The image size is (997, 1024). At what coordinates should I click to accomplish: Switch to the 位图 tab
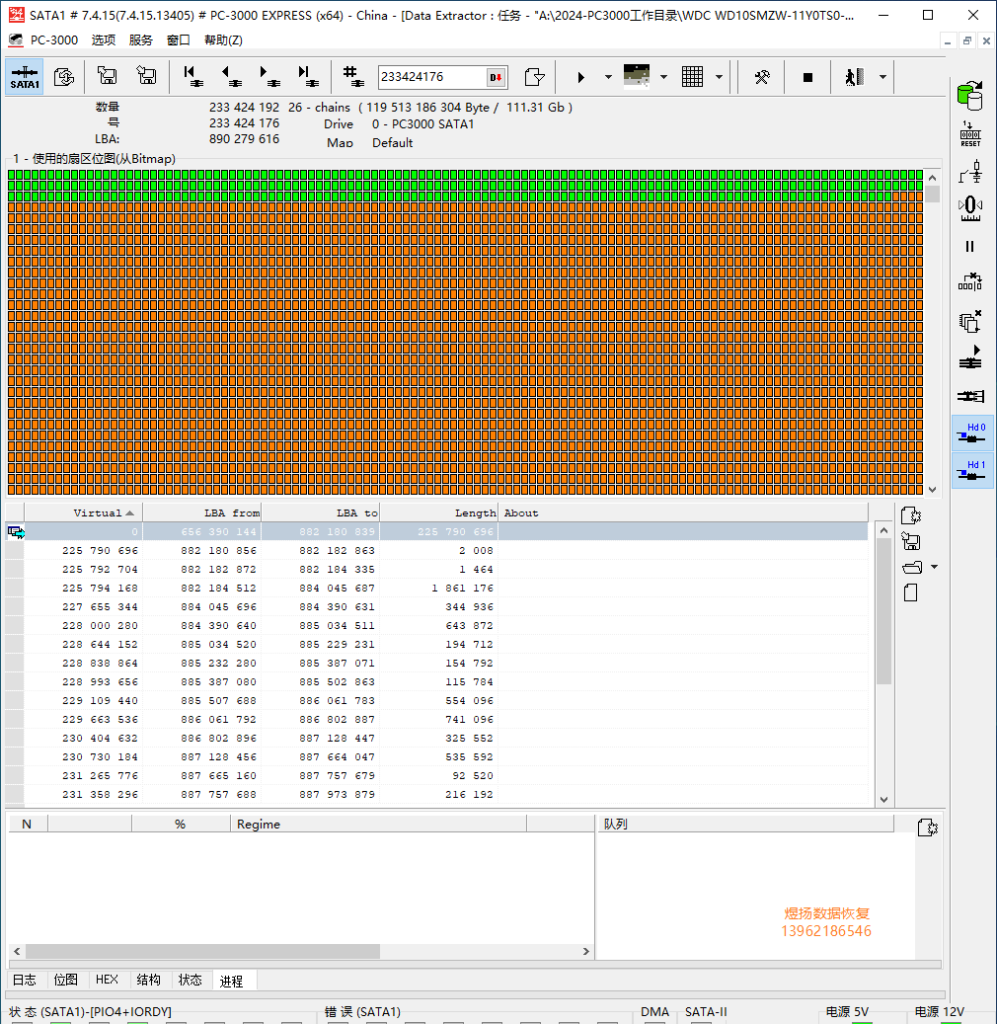click(x=65, y=980)
